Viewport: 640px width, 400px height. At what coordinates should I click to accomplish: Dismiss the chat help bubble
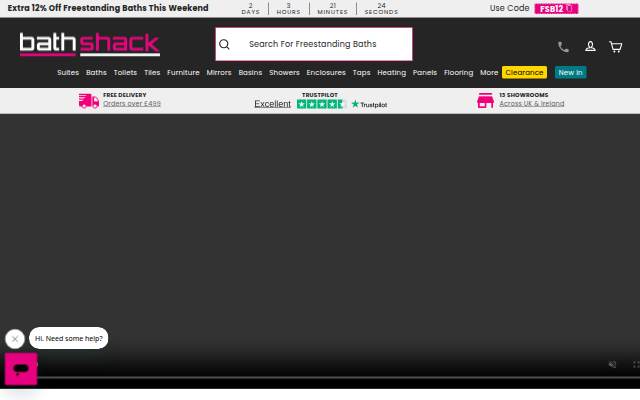click(15, 339)
